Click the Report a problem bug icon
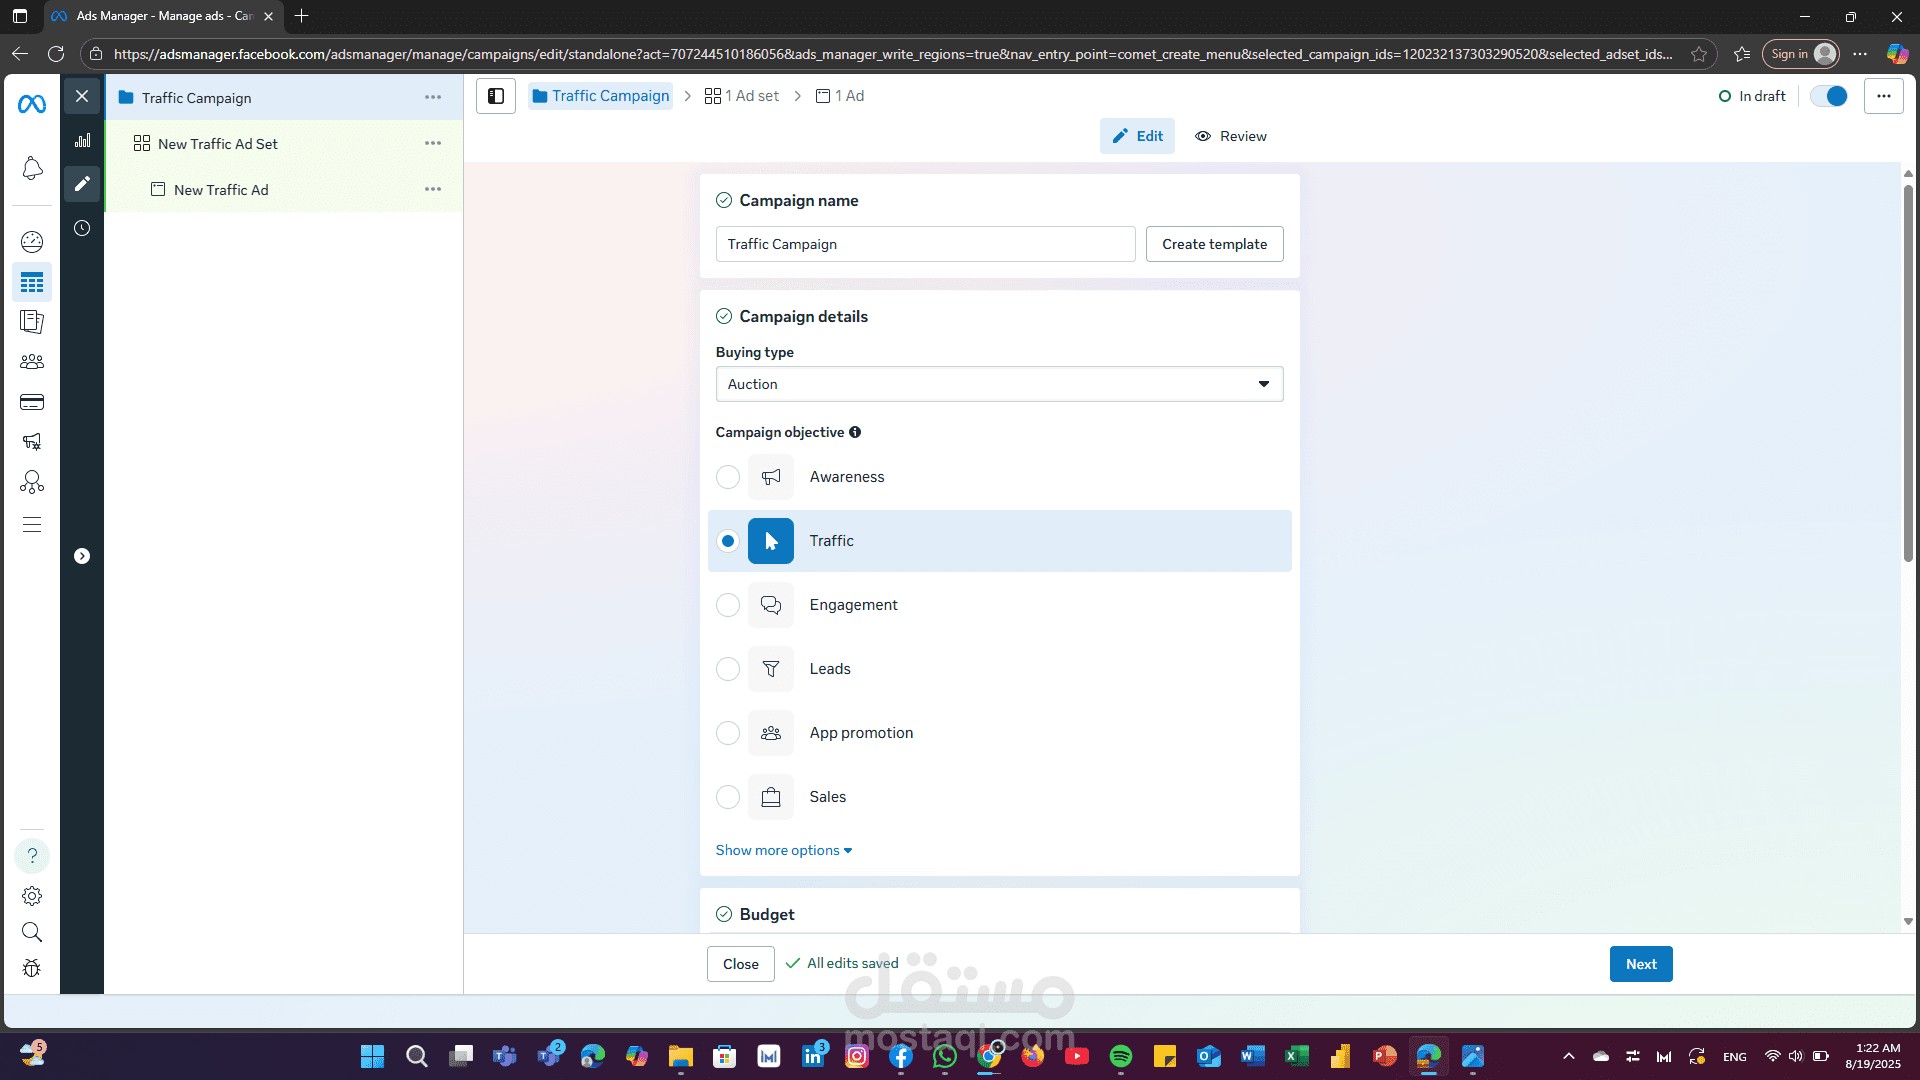The image size is (1920, 1080). click(32, 968)
